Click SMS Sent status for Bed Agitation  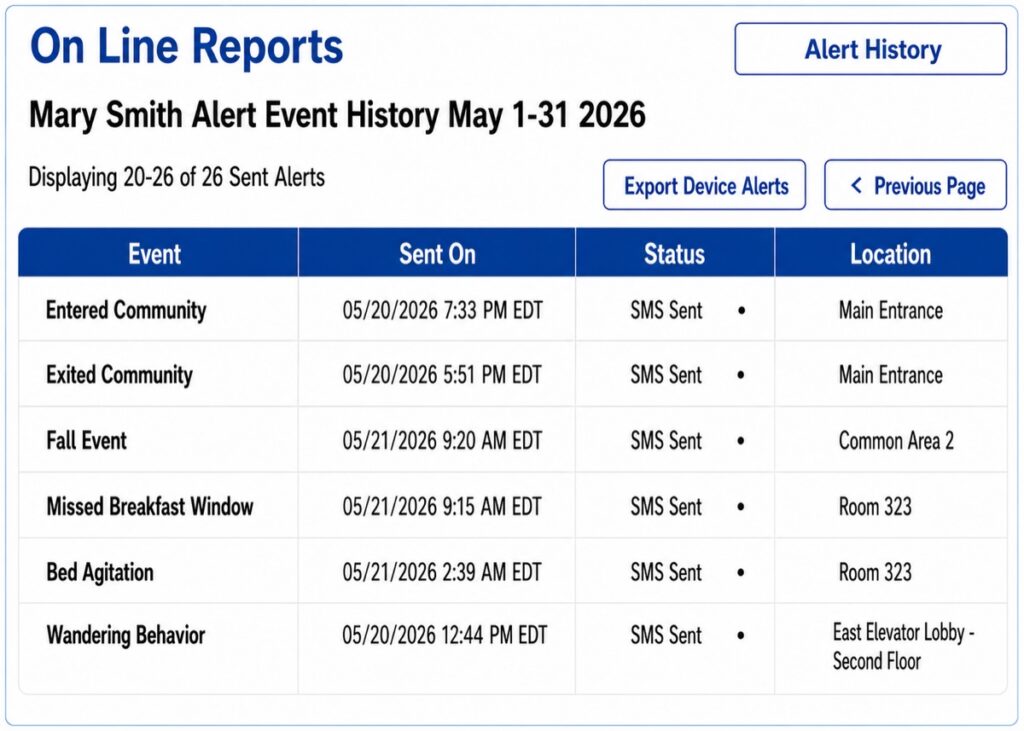(x=666, y=572)
